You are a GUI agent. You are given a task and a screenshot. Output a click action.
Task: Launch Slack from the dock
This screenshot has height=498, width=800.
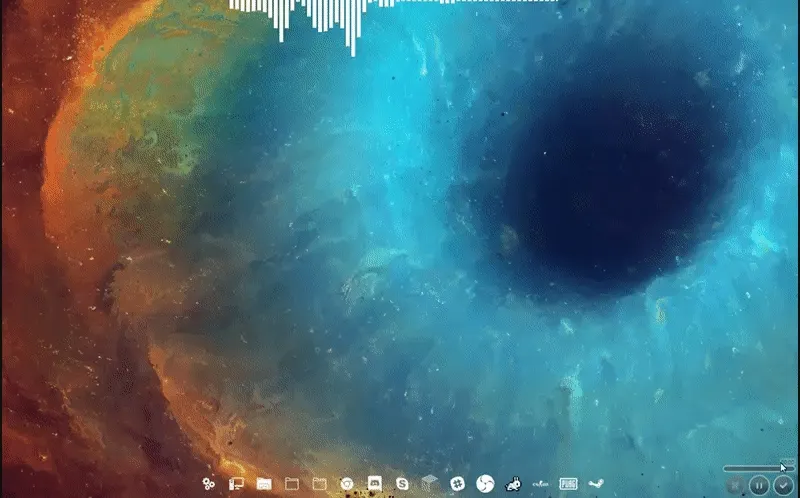point(457,484)
